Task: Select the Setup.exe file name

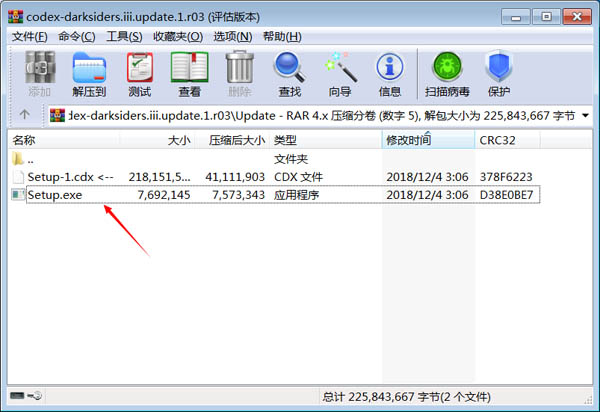Action: point(55,195)
